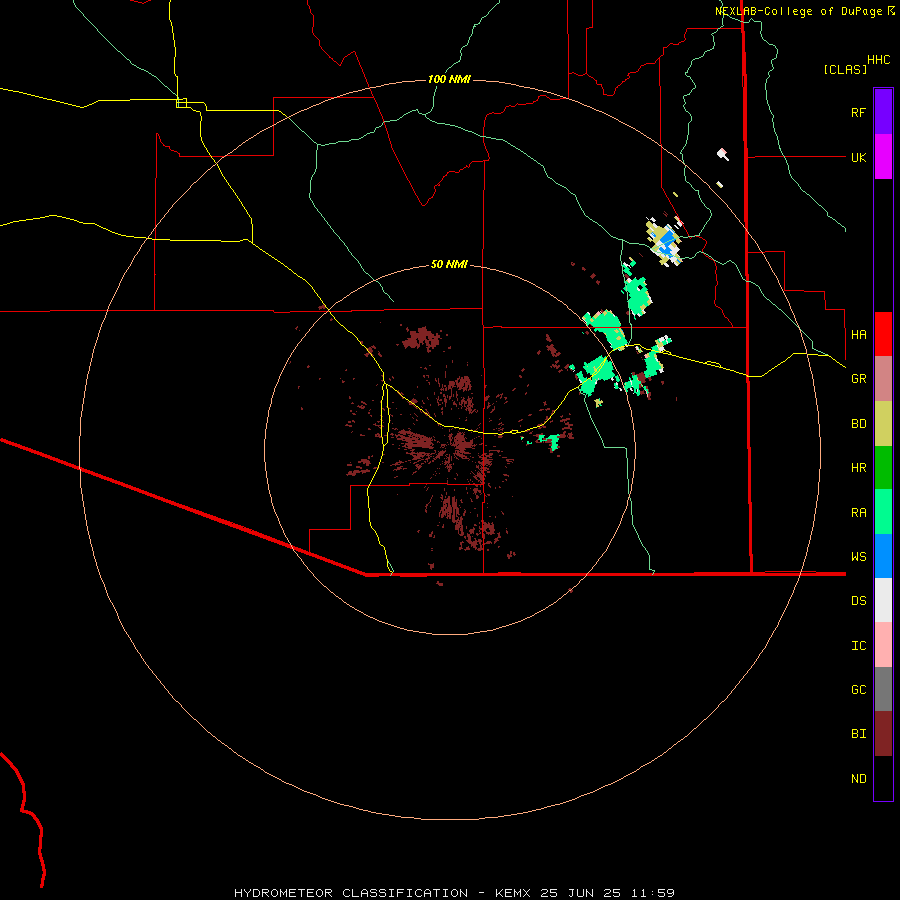900x900 pixels.
Task: Click the RA legend label
Action: (859, 513)
